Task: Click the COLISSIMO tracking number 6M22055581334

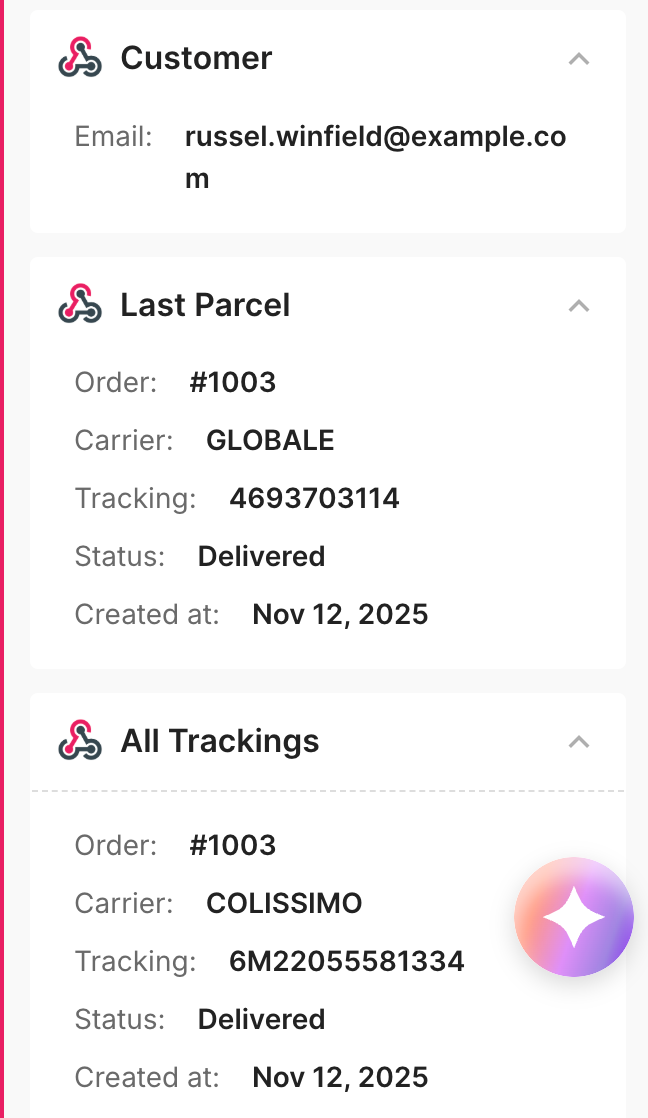Action: point(346,961)
